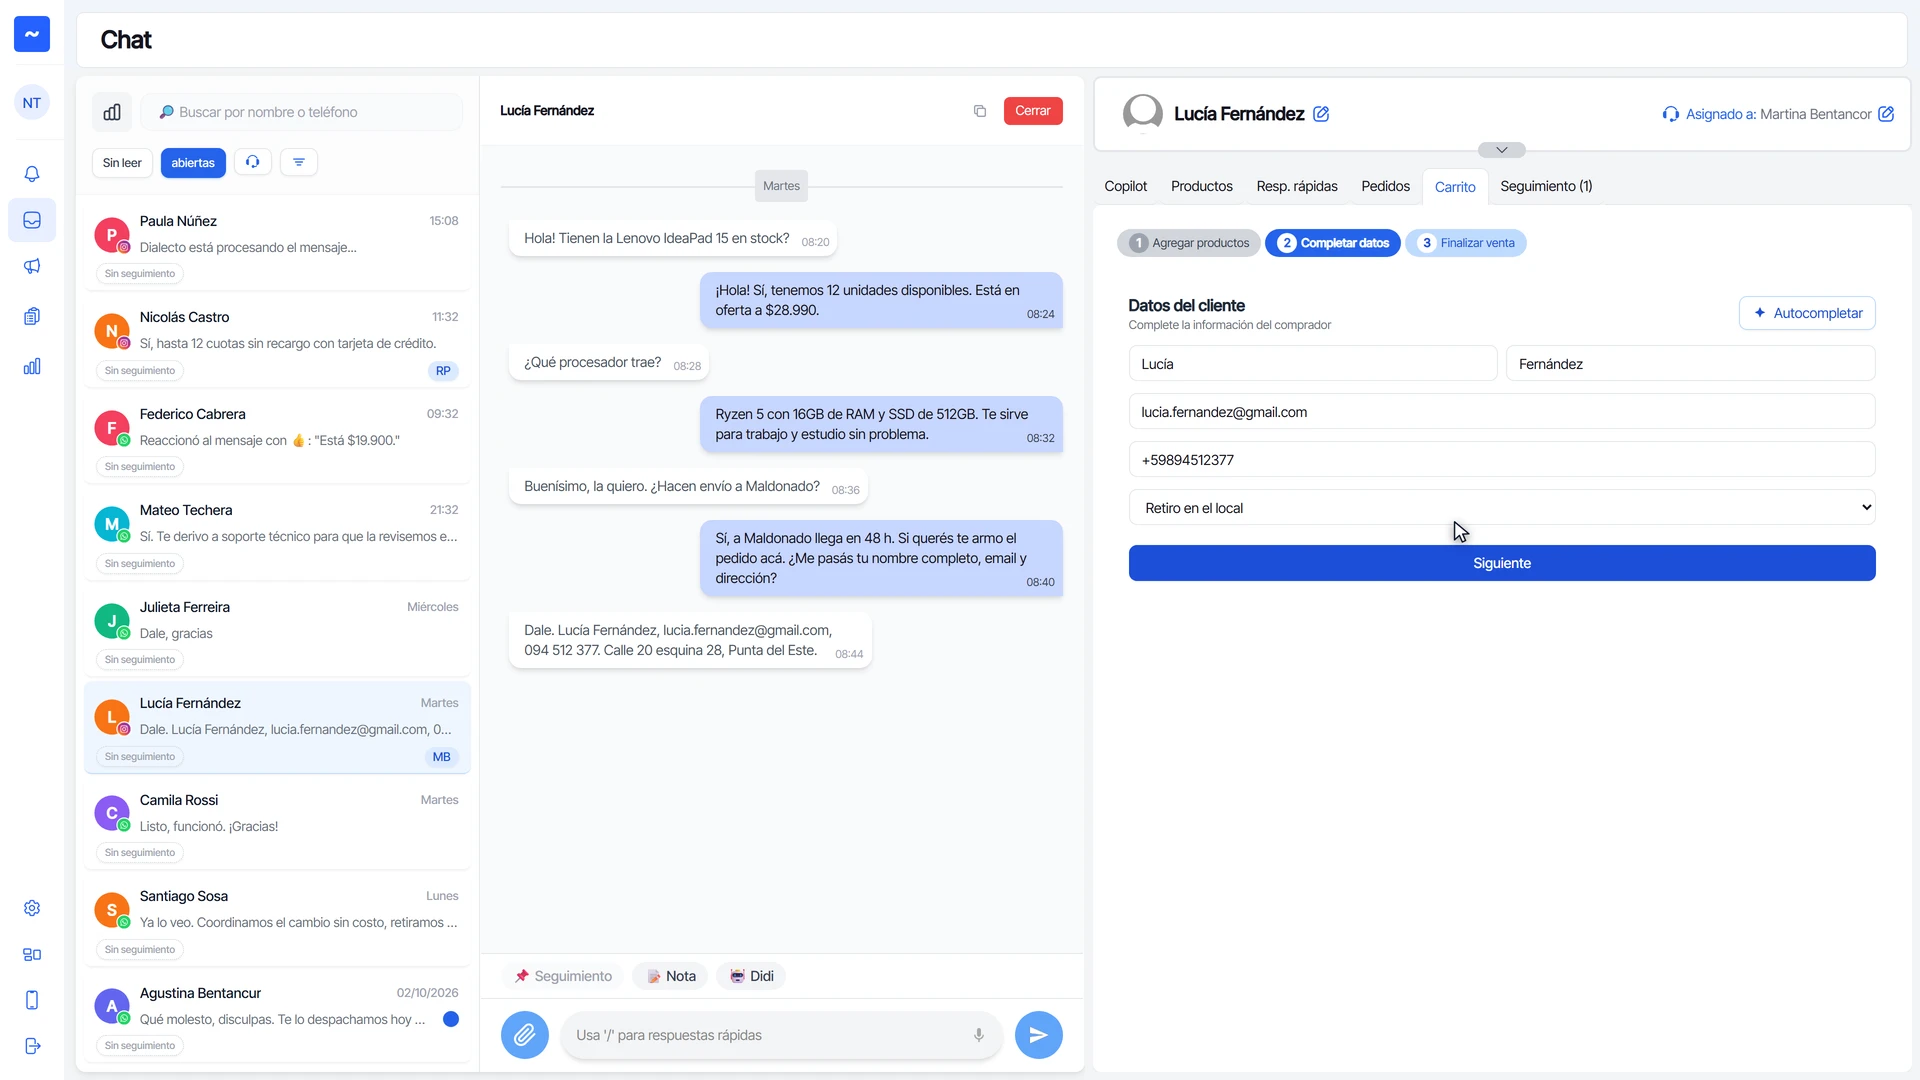Open the Seguimiento (1) tab
The height and width of the screenshot is (1080, 1920).
pos(1546,187)
